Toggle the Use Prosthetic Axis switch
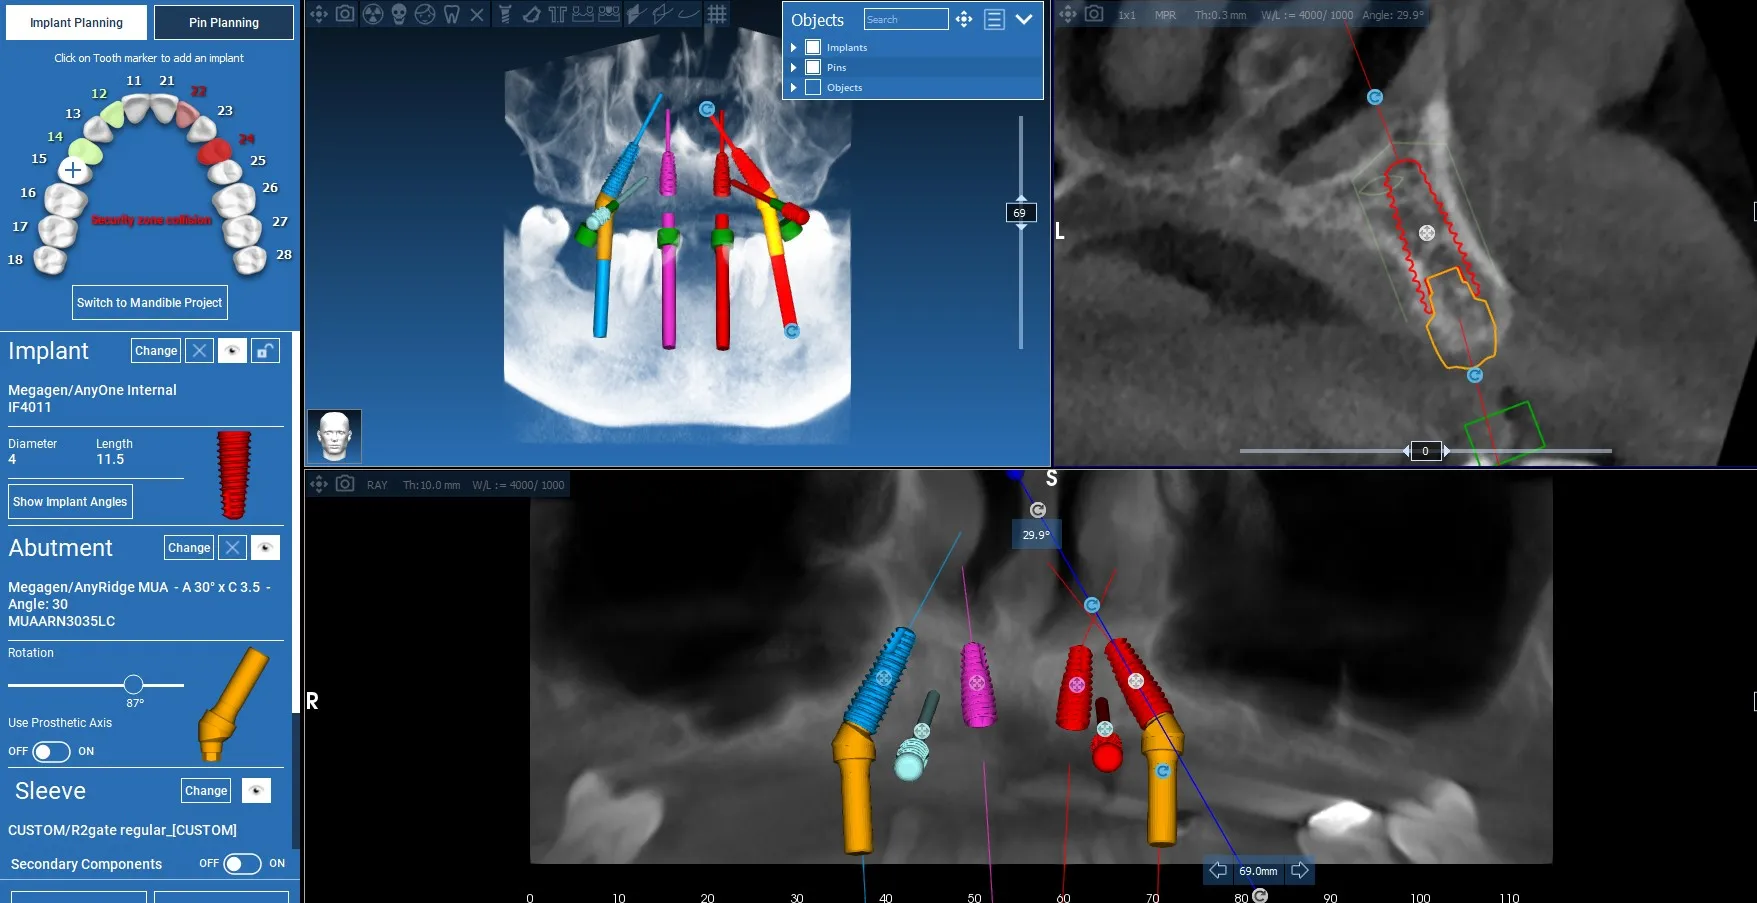Screen dimensions: 1757x903 pos(51,751)
